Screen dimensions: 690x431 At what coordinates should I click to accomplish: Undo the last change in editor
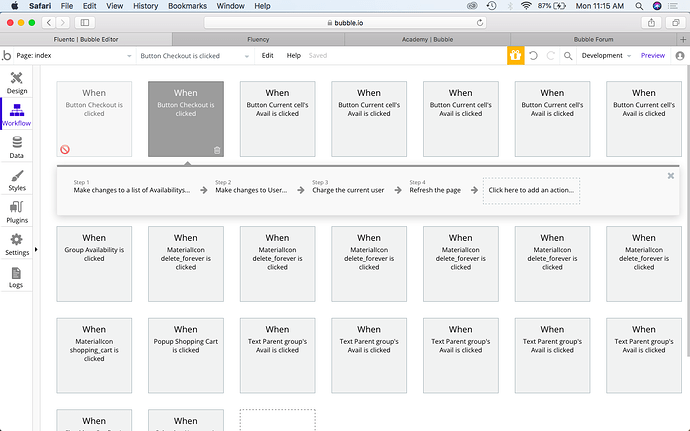533,56
